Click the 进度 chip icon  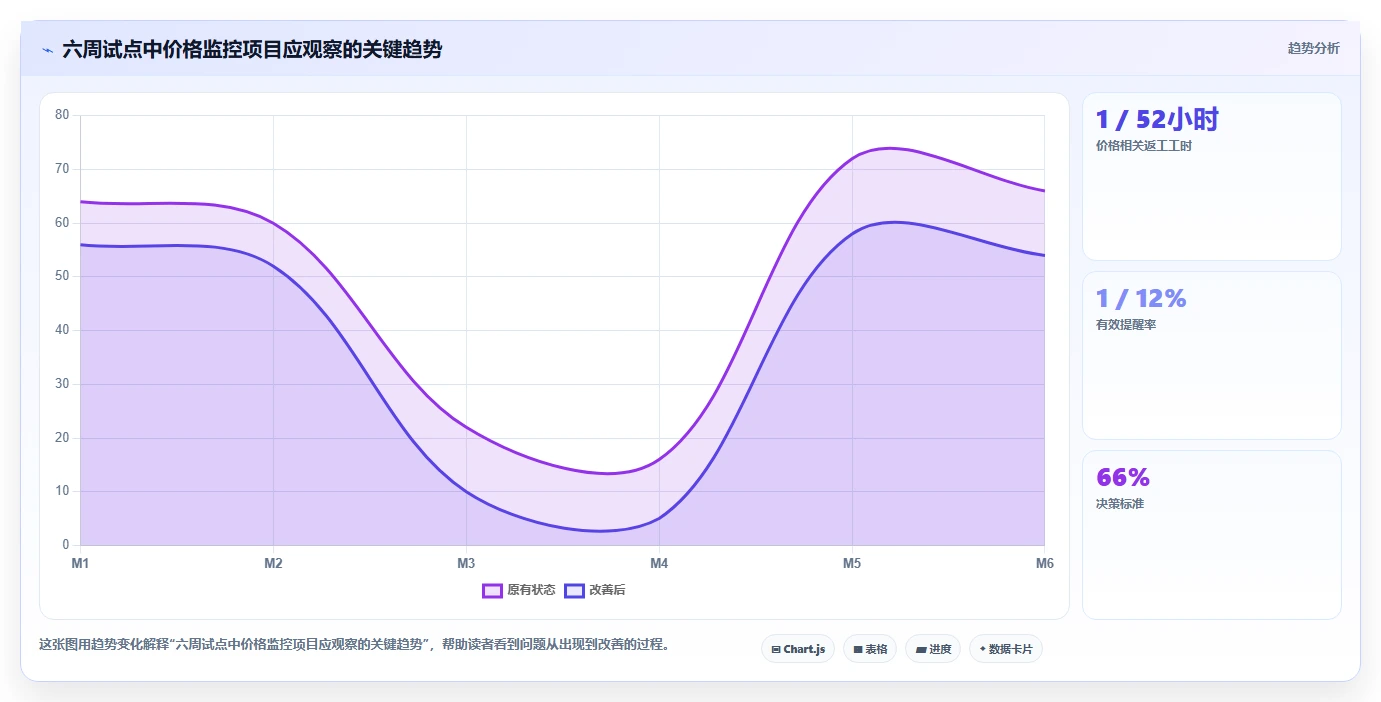[920, 650]
